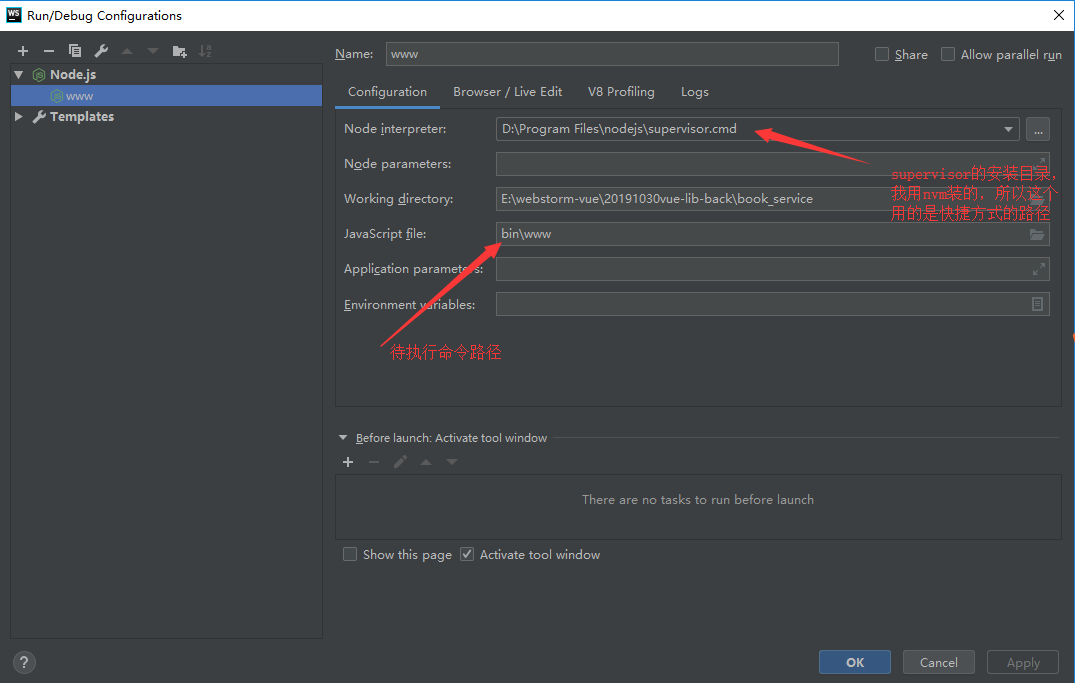Disable Activate tool window
This screenshot has height=683, width=1075.
[x=466, y=554]
